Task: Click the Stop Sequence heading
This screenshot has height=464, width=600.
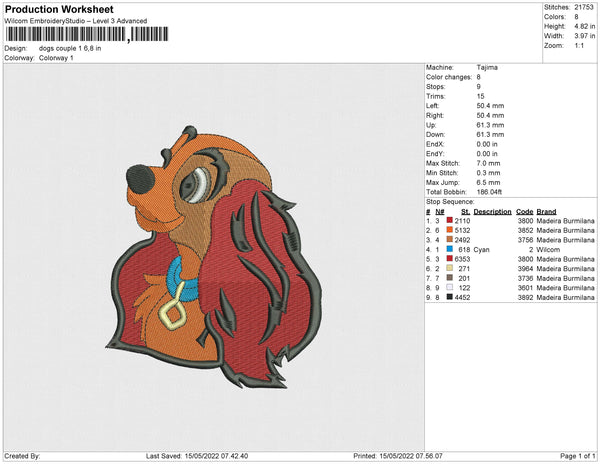Action: (450, 202)
